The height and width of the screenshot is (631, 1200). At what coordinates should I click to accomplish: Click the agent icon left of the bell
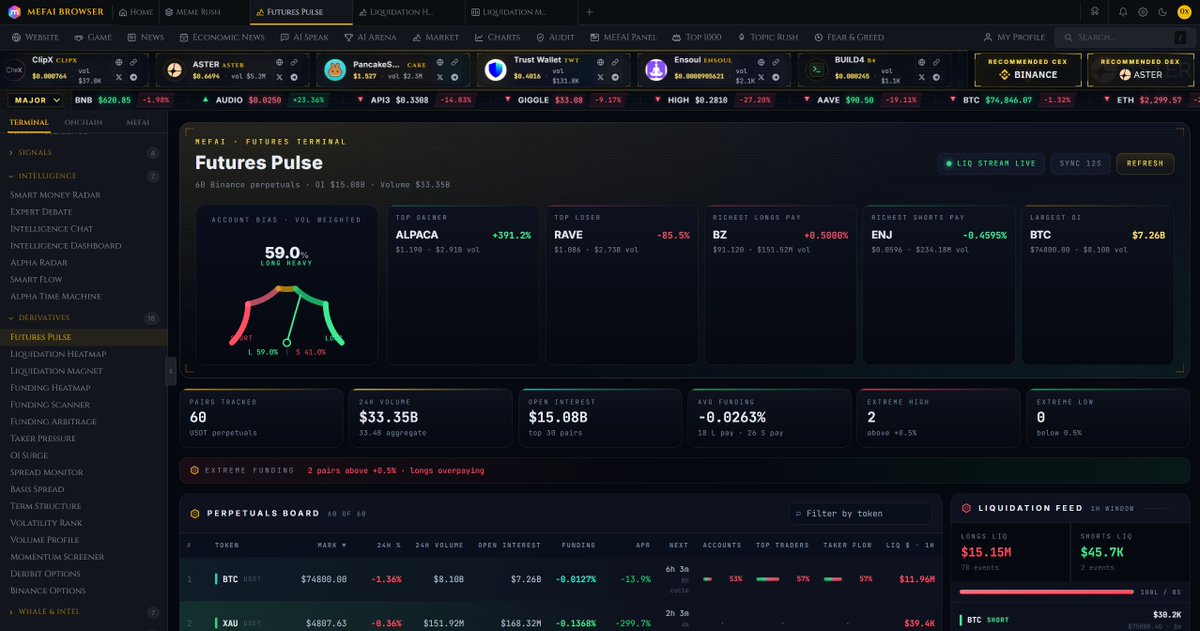(1095, 12)
